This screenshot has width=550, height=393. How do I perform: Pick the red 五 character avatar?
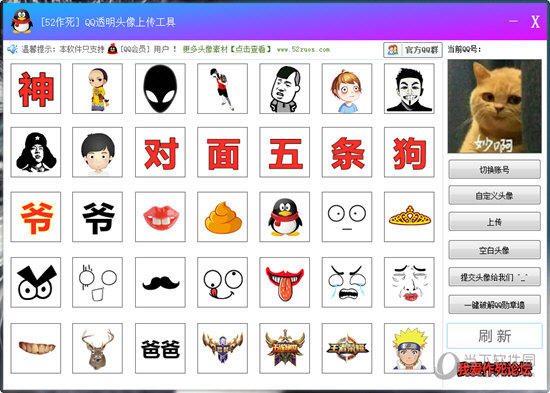point(284,152)
